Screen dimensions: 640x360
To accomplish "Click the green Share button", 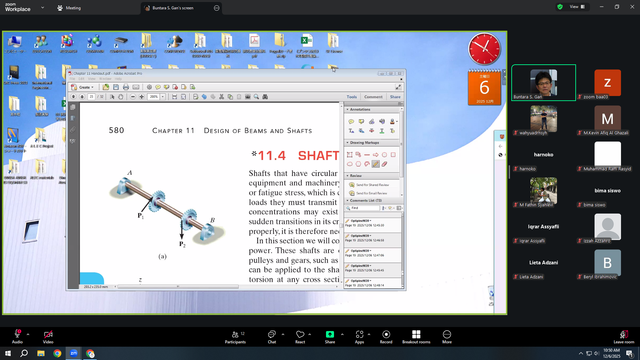I will click(x=330, y=336).
